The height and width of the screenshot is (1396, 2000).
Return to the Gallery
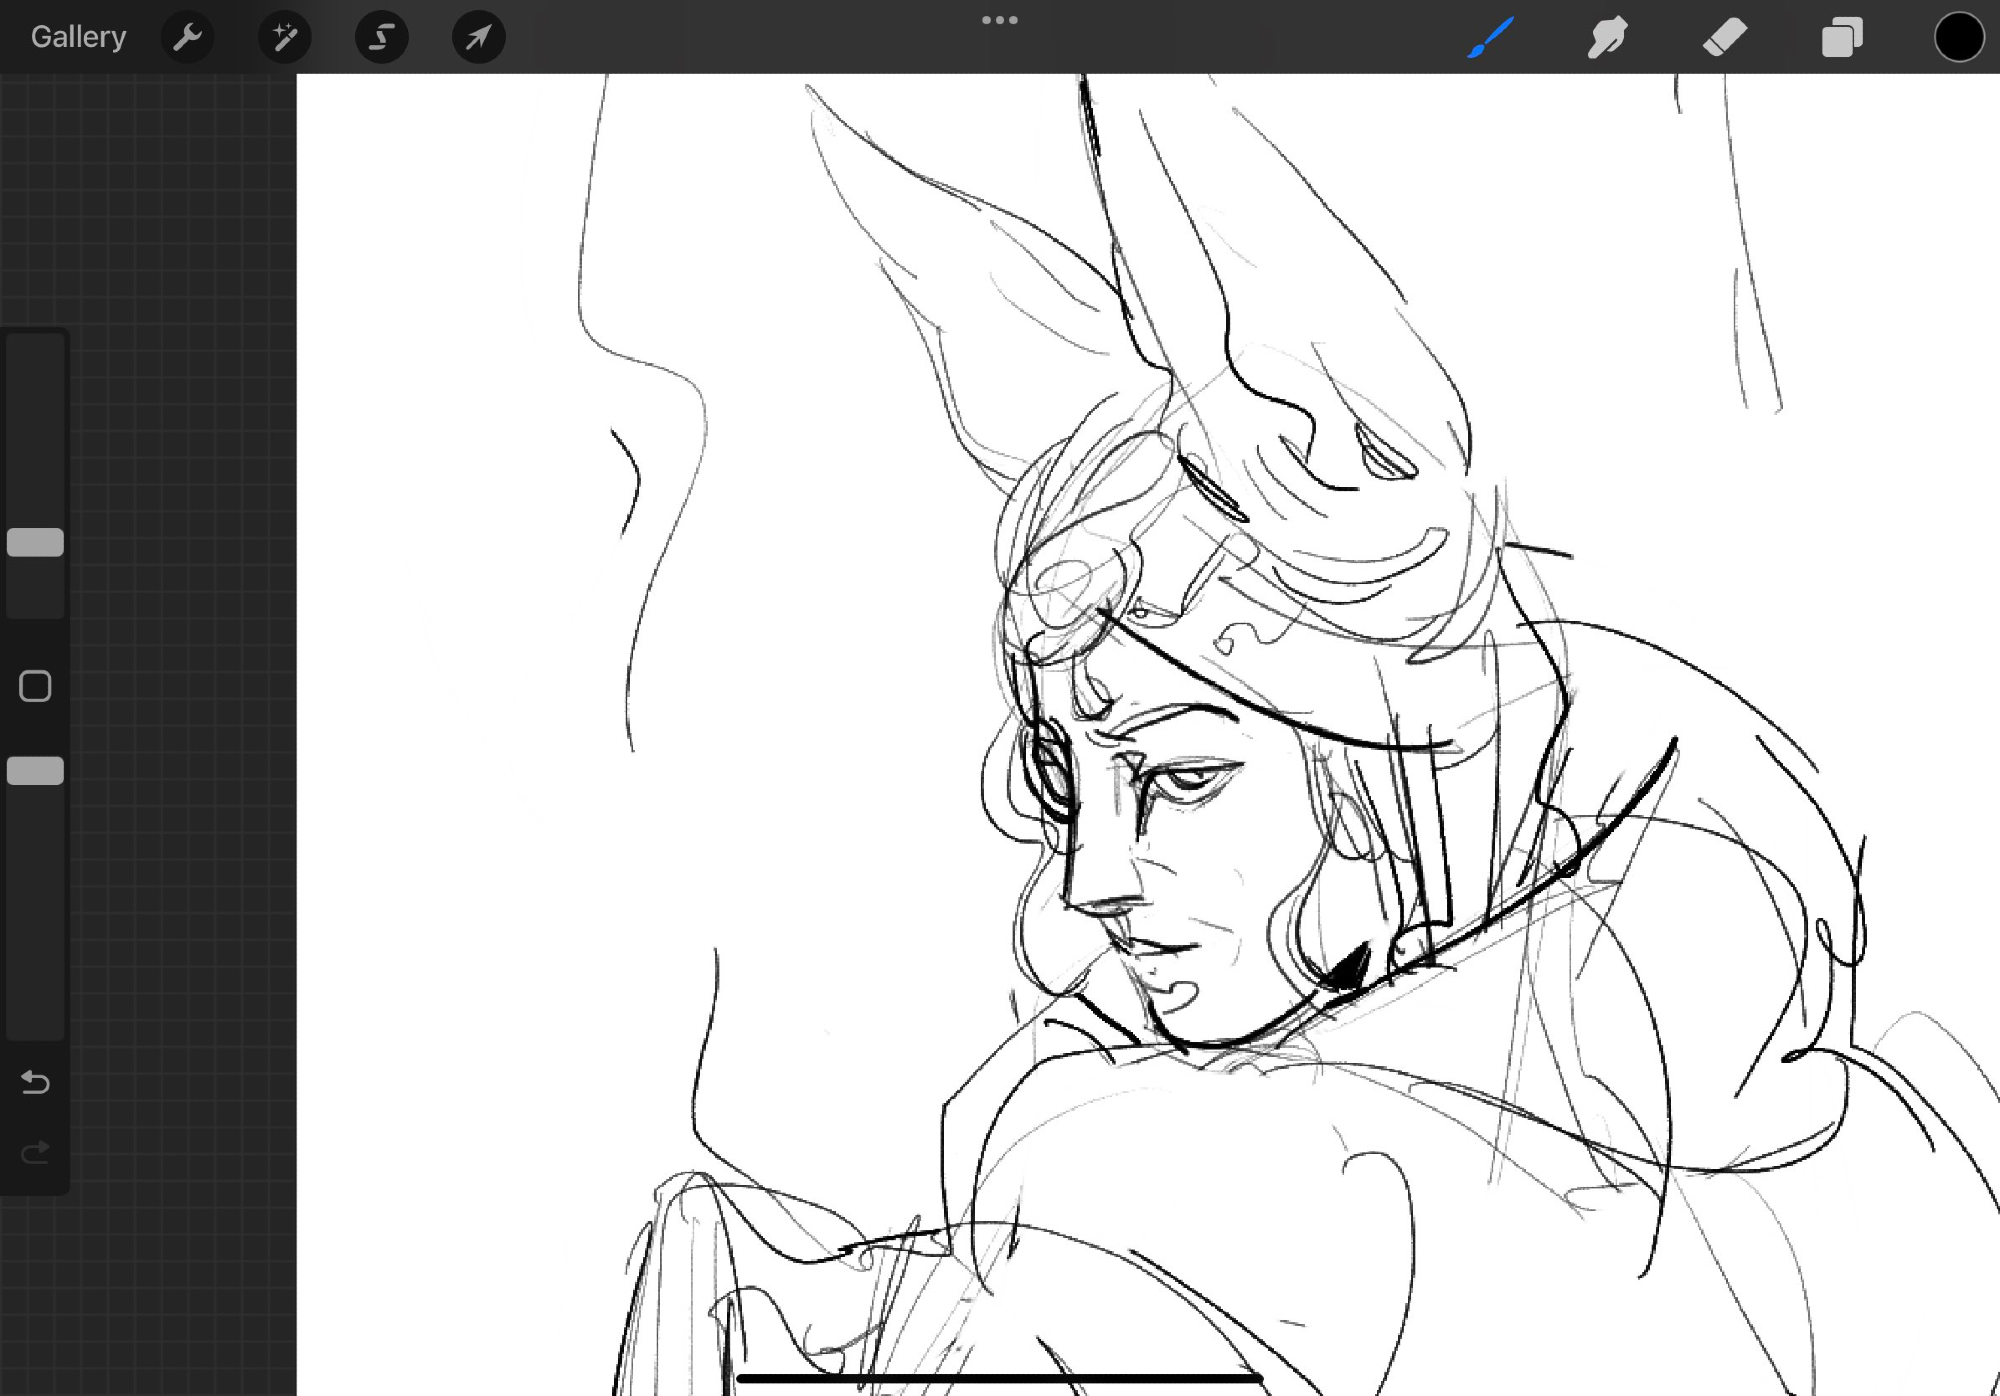tap(78, 37)
